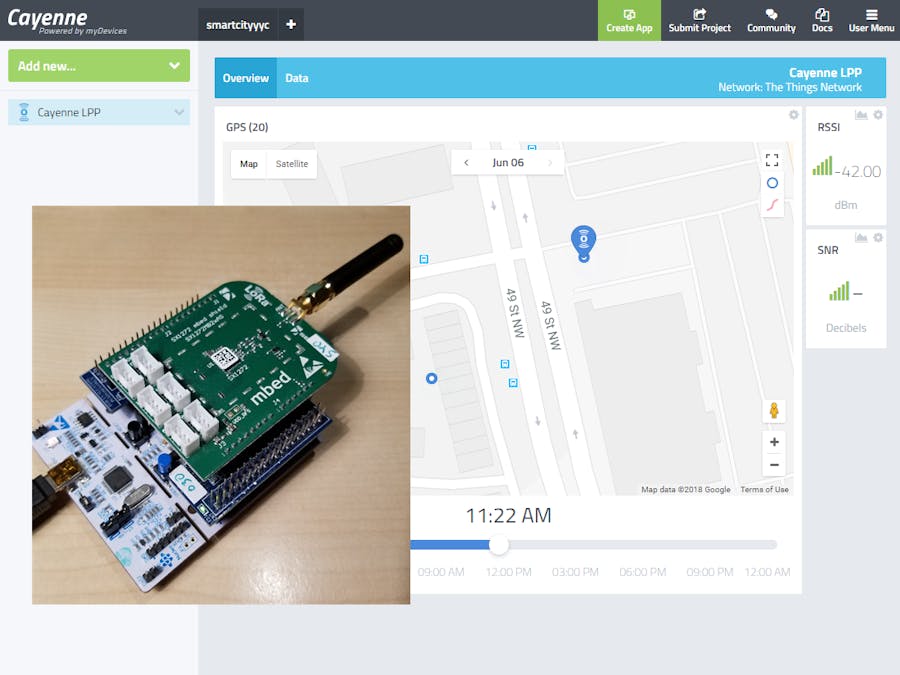This screenshot has width=900, height=675.
Task: Switch the map to Satellite view
Action: pyautogui.click(x=291, y=163)
